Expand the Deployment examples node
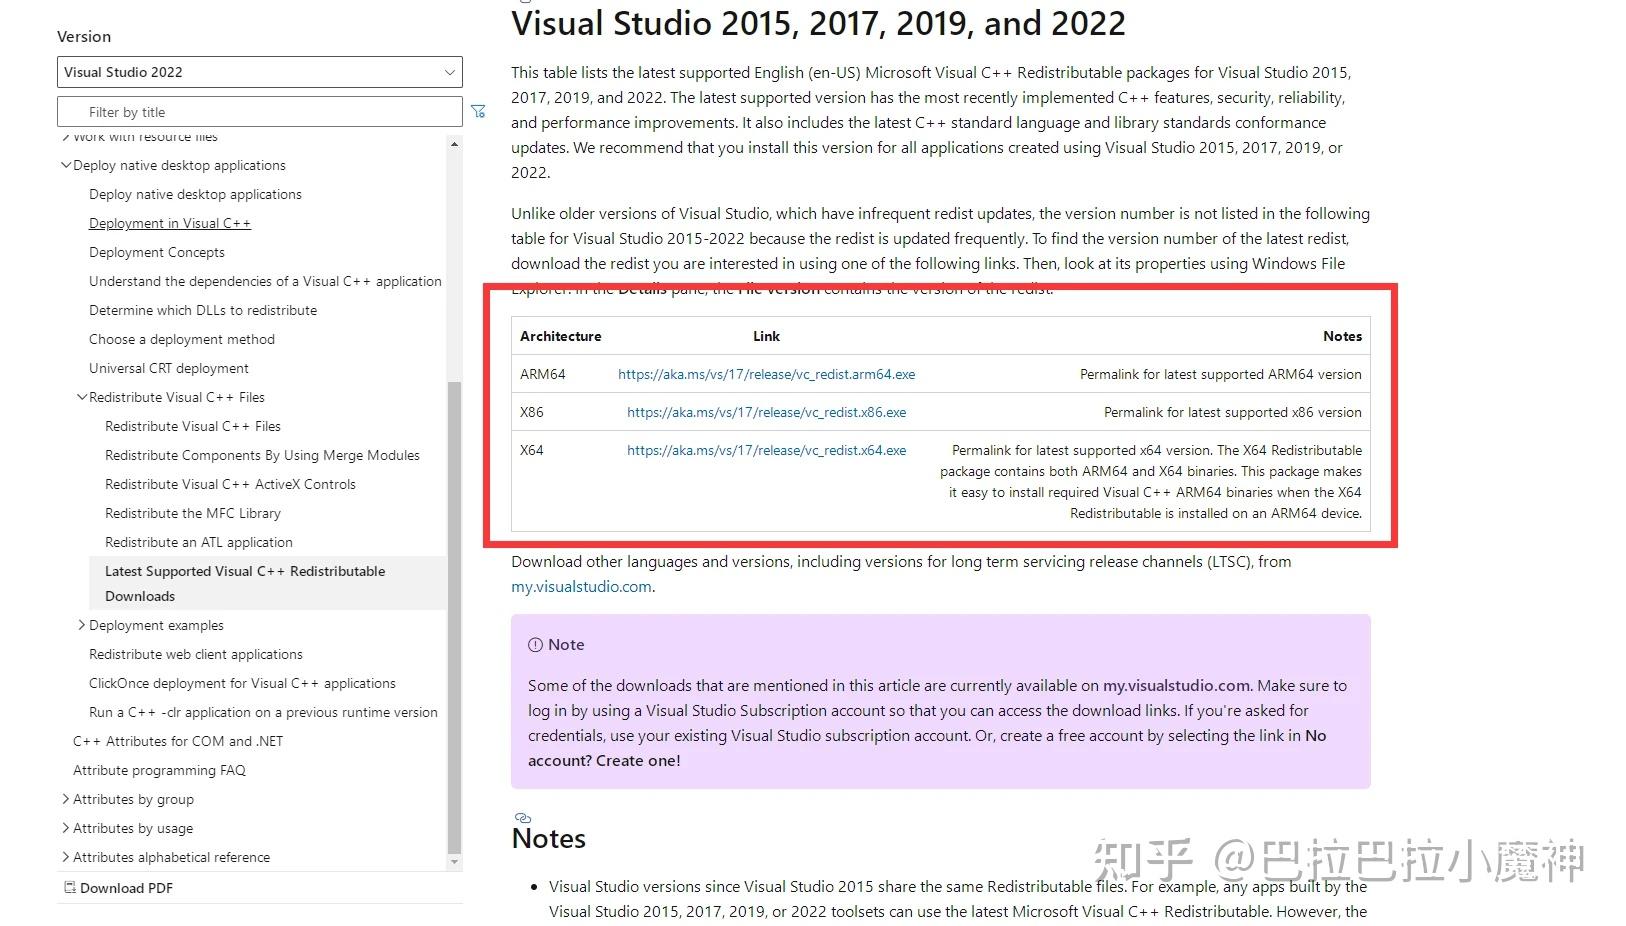Image resolution: width=1626 pixels, height=926 pixels. coord(82,625)
